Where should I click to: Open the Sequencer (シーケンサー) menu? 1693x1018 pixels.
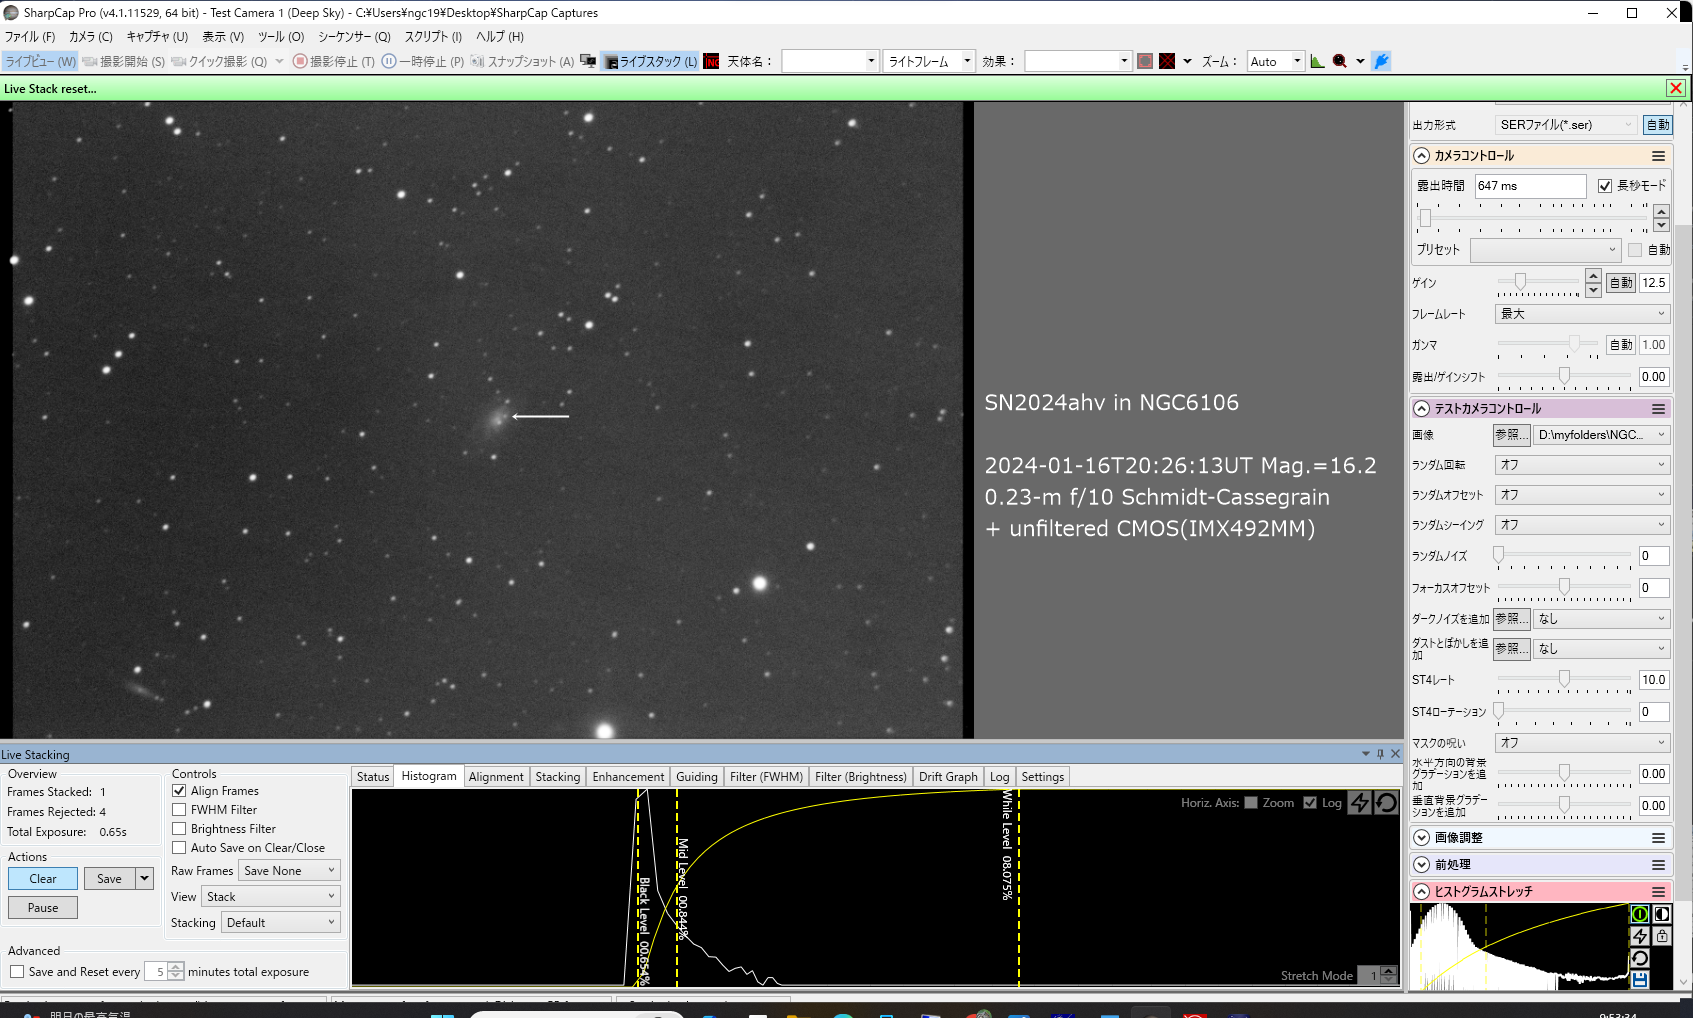354,37
